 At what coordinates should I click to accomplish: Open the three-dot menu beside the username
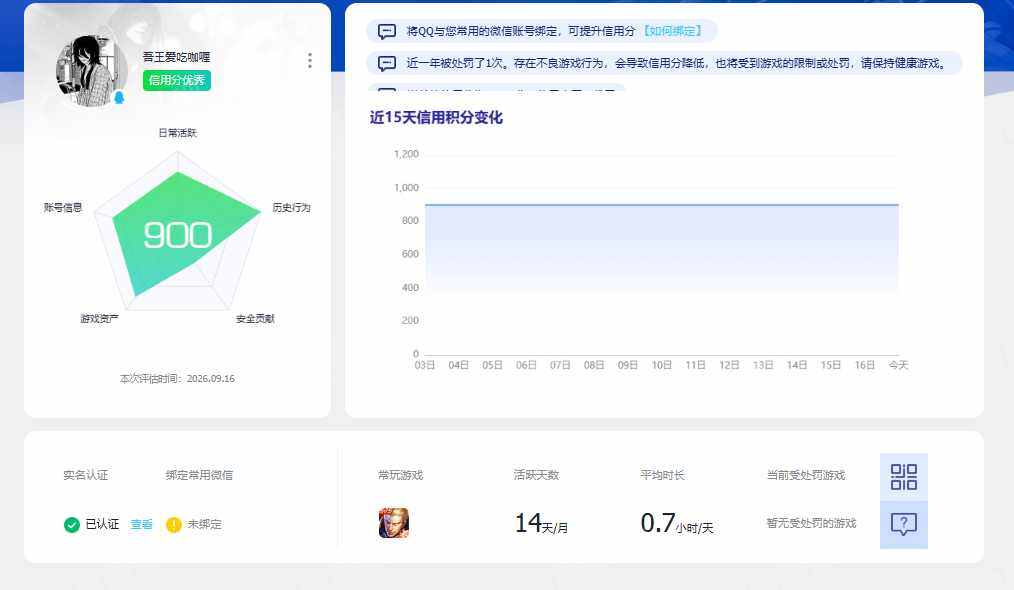tap(310, 60)
